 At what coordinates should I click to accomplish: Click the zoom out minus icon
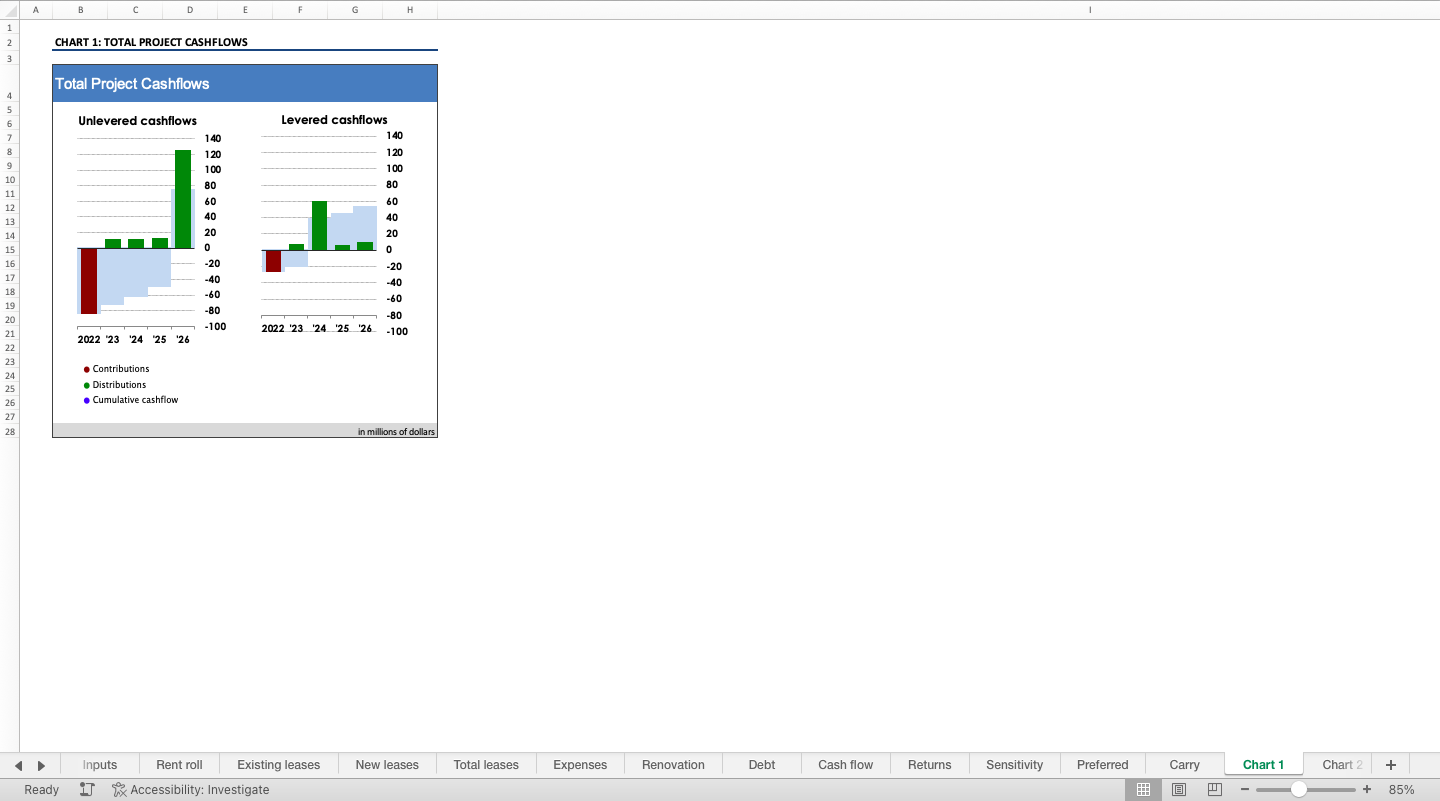pyautogui.click(x=1245, y=790)
